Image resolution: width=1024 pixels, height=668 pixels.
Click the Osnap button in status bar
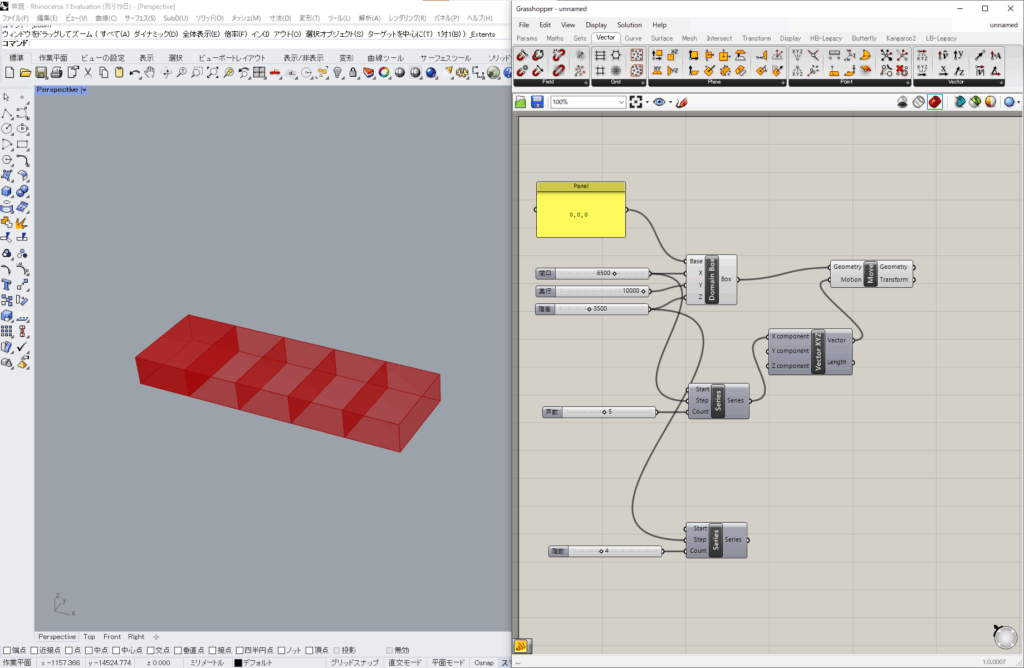click(x=483, y=662)
